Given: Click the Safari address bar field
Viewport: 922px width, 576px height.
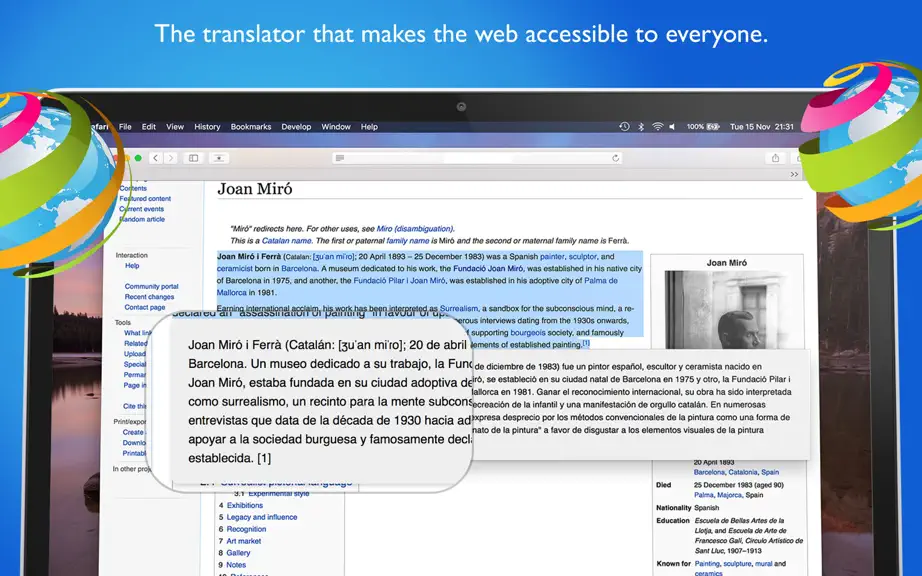Looking at the screenshot, I should pyautogui.click(x=477, y=158).
